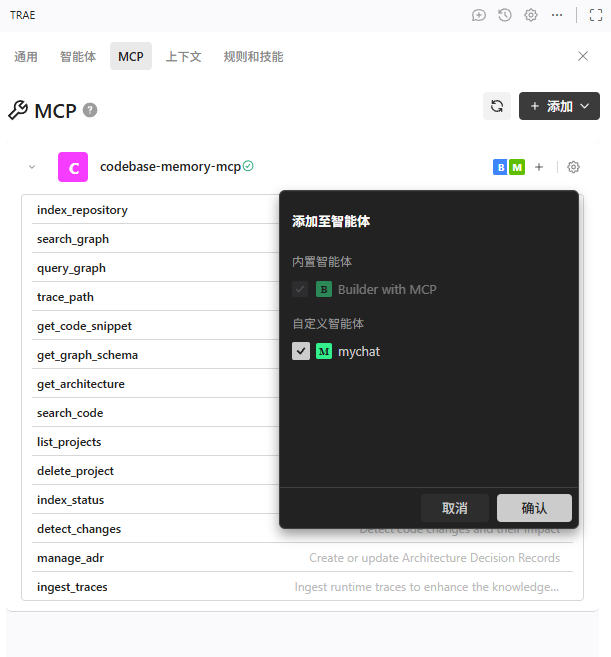Screen dimensions: 611x657
Task: Click the TRAE title text
Action: click(x=23, y=15)
